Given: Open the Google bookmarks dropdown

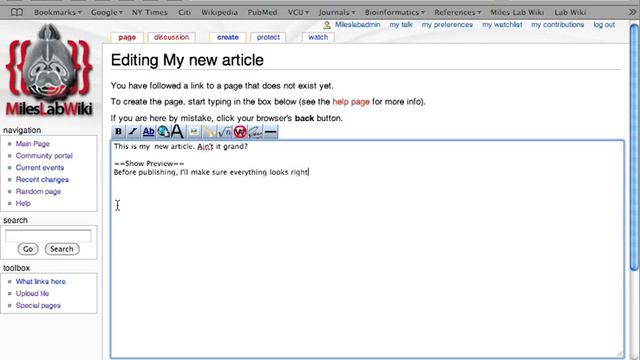Looking at the screenshot, I should coord(107,12).
